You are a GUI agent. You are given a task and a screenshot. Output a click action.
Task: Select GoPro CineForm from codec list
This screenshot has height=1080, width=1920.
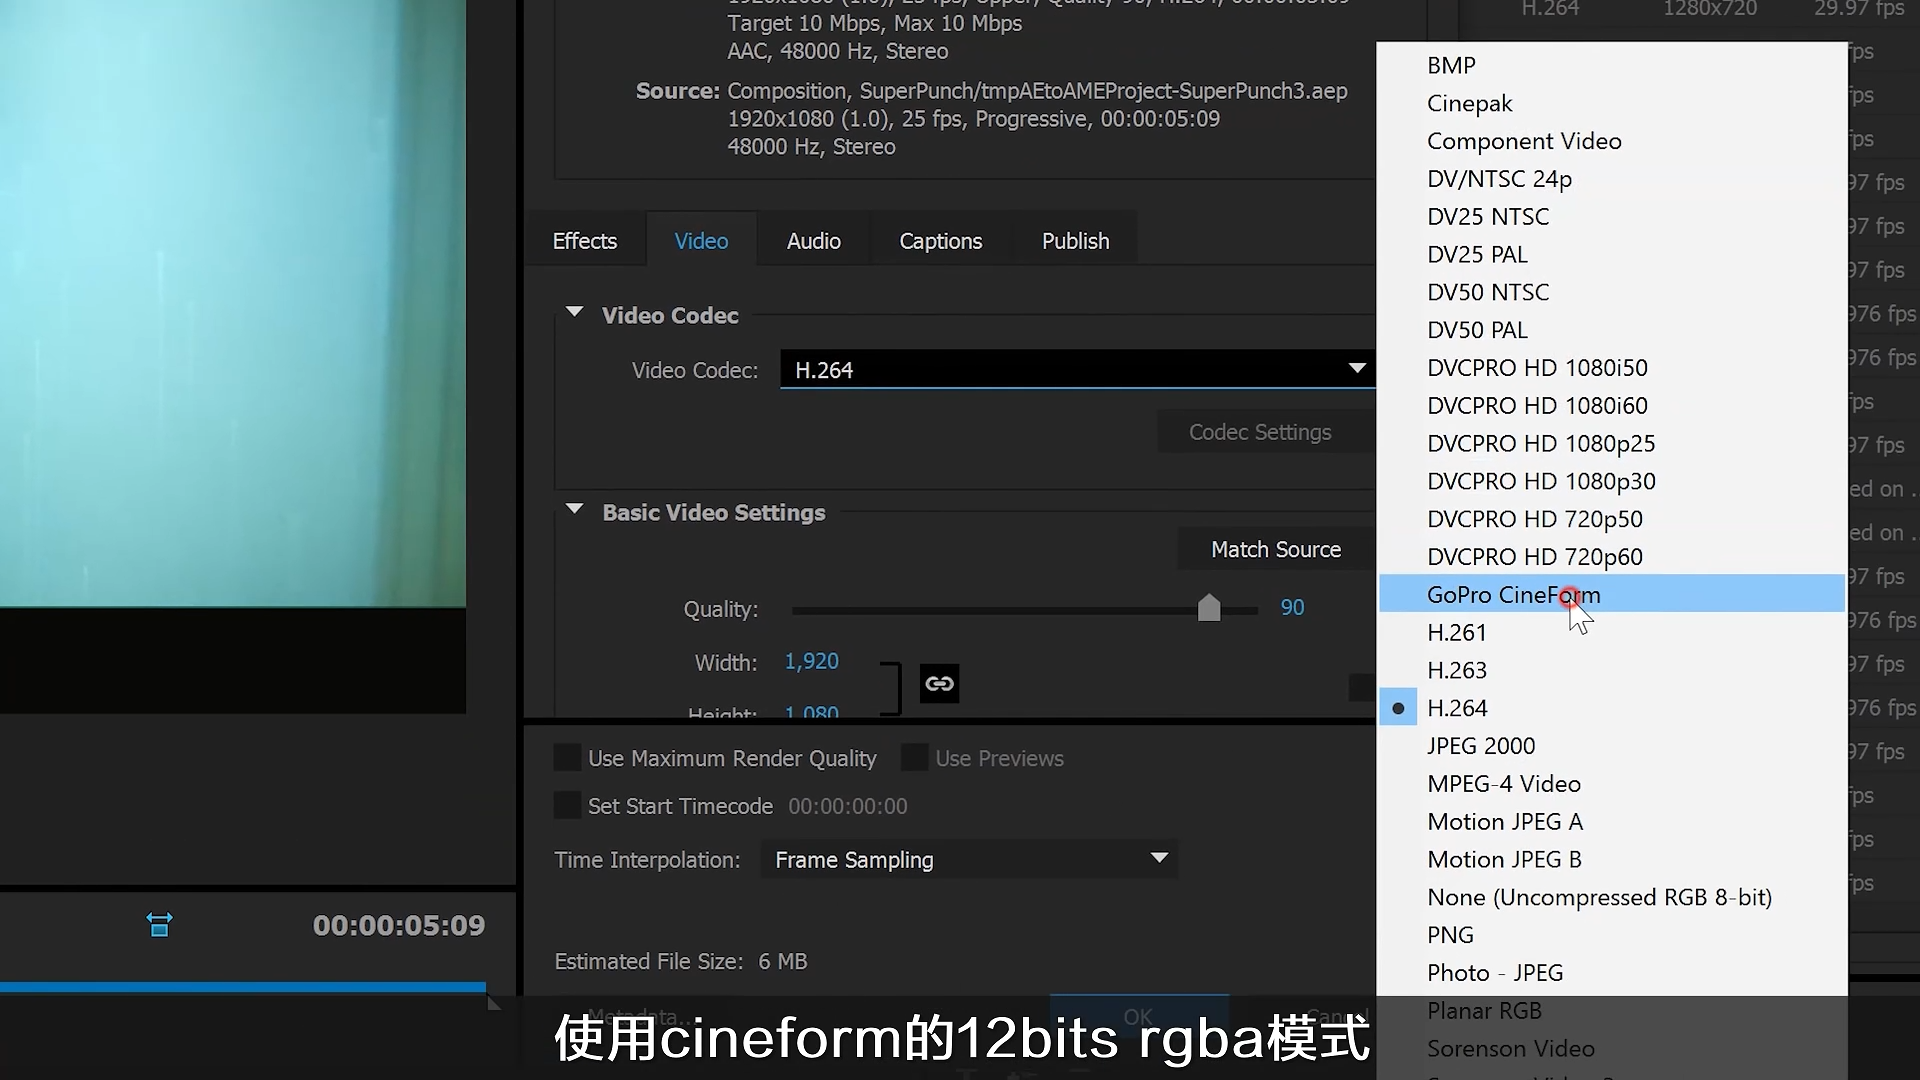click(x=1513, y=595)
